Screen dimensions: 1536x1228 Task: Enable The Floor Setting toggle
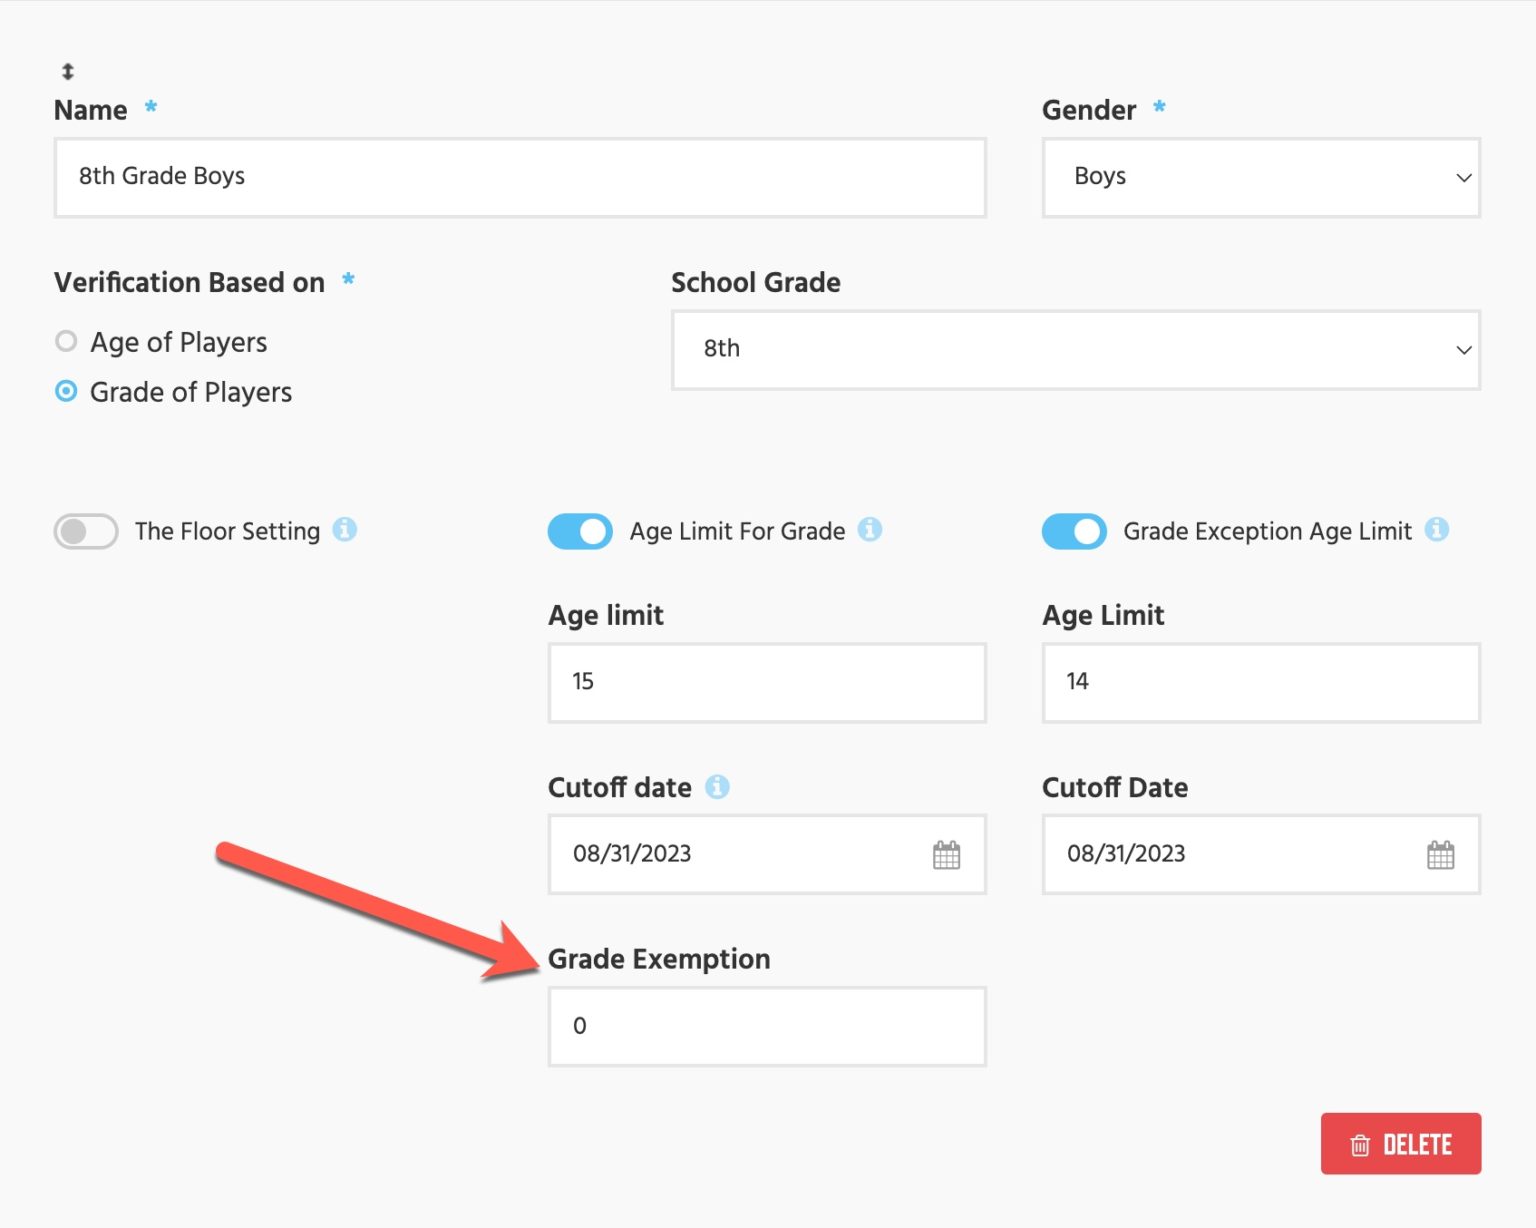point(86,531)
